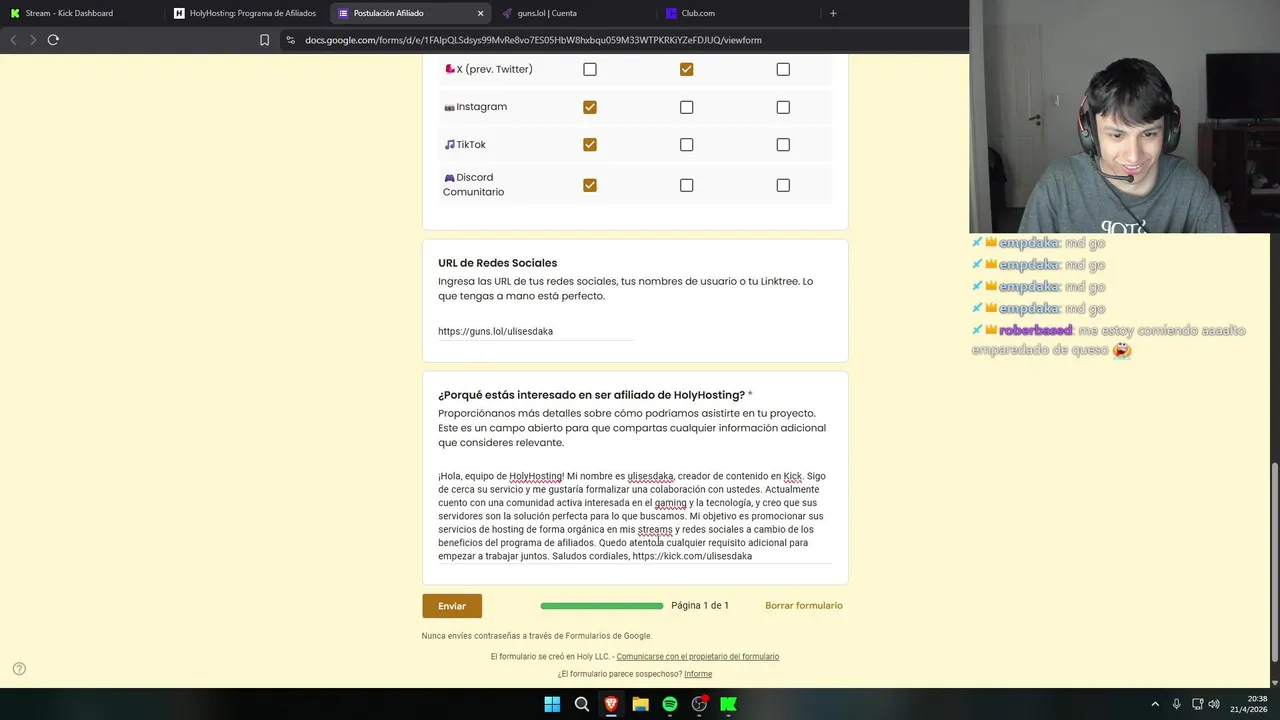Bookmark this page with the bookmark icon
The image size is (1280, 720).
(264, 40)
